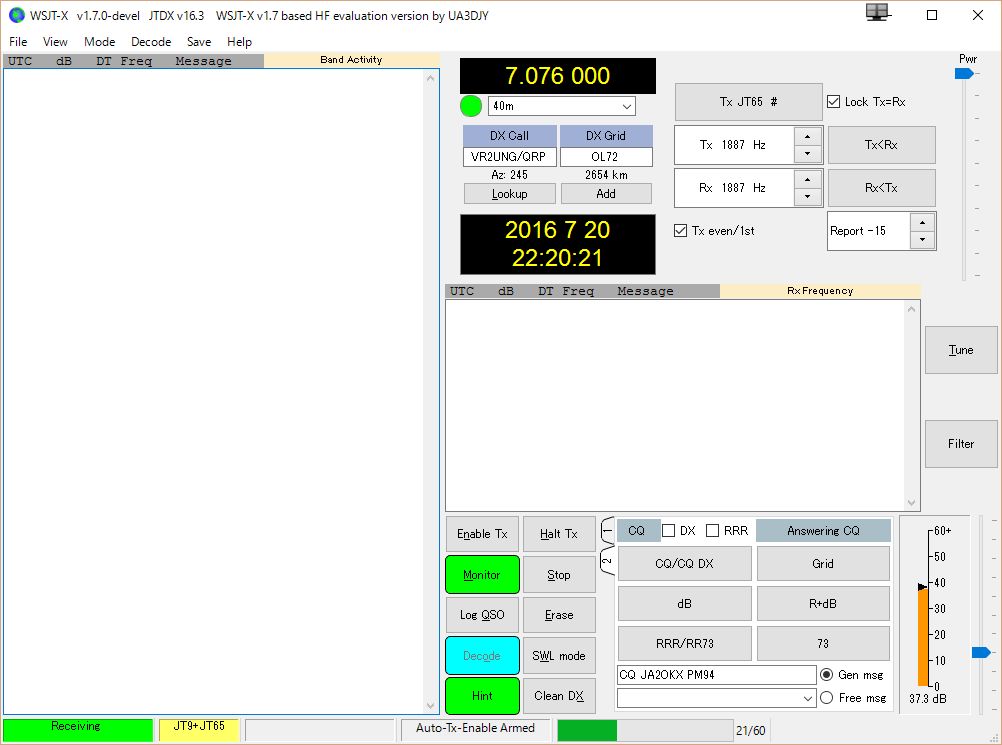Decrease Rx frequency with down arrow

pos(808,196)
